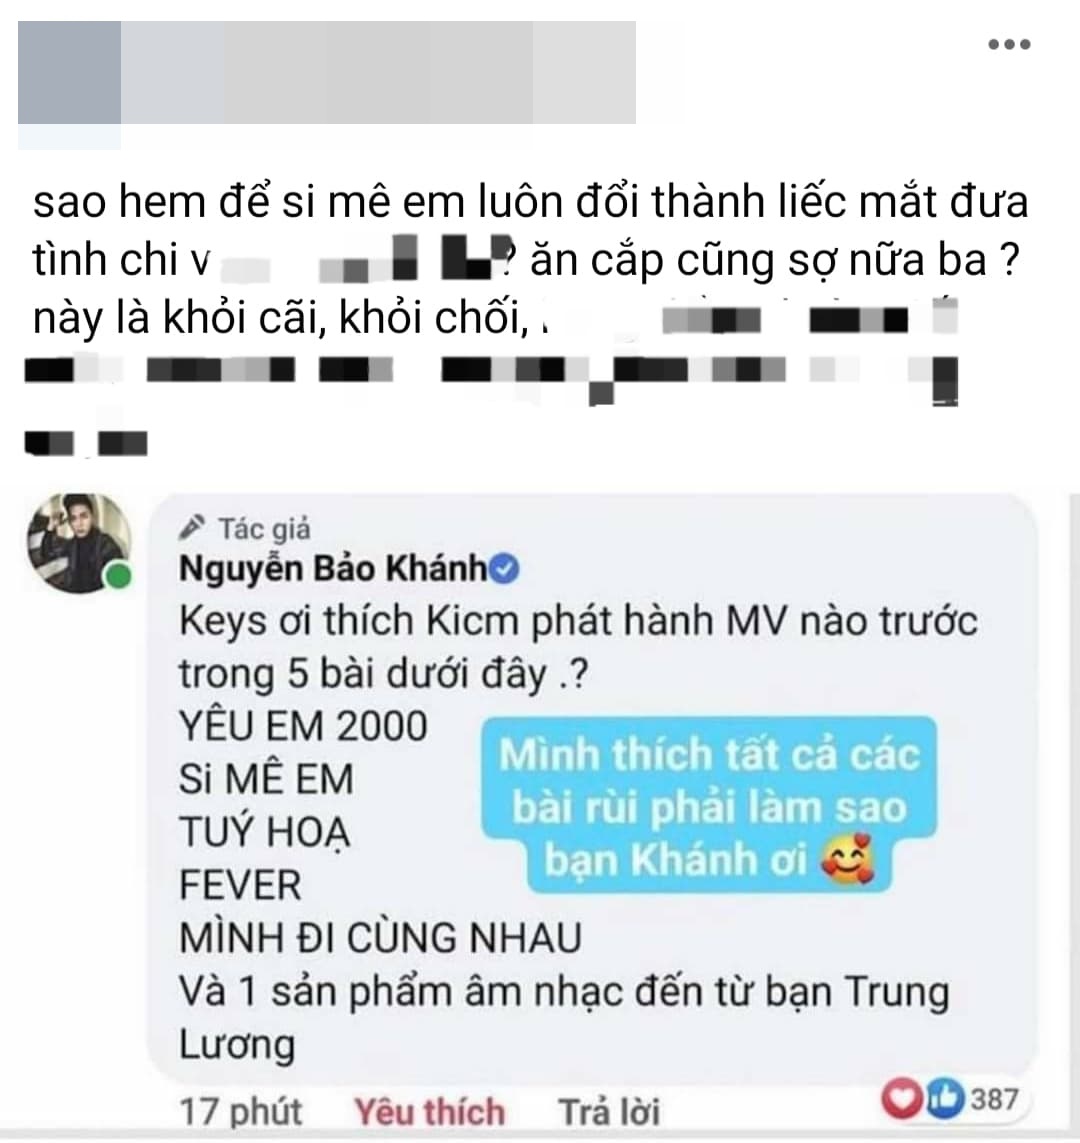Click the 17 phút timestamp
The height and width of the screenshot is (1143, 1080).
point(240,1112)
